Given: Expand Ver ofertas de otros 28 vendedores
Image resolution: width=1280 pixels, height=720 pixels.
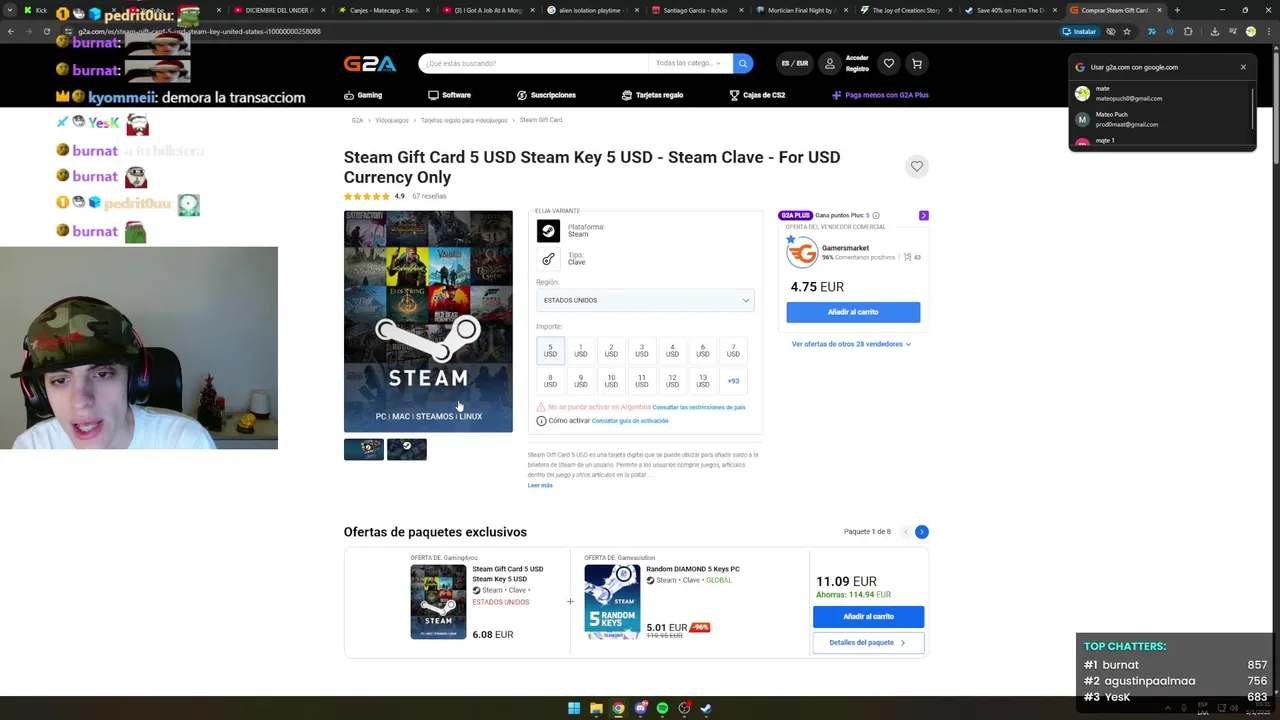Looking at the screenshot, I should (x=851, y=344).
